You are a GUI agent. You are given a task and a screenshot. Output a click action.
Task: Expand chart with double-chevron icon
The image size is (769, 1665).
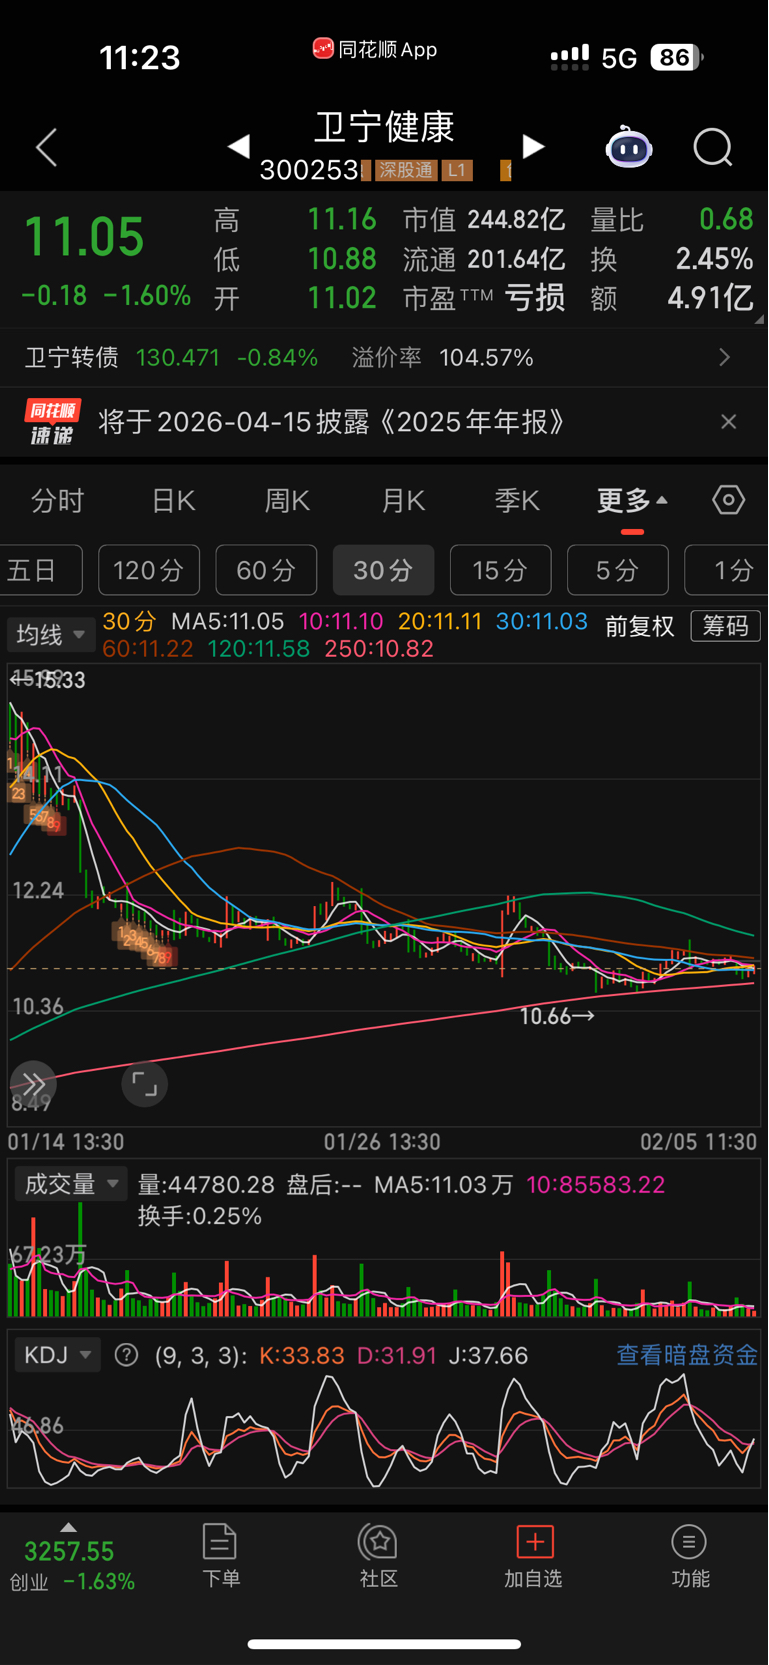pos(33,1084)
